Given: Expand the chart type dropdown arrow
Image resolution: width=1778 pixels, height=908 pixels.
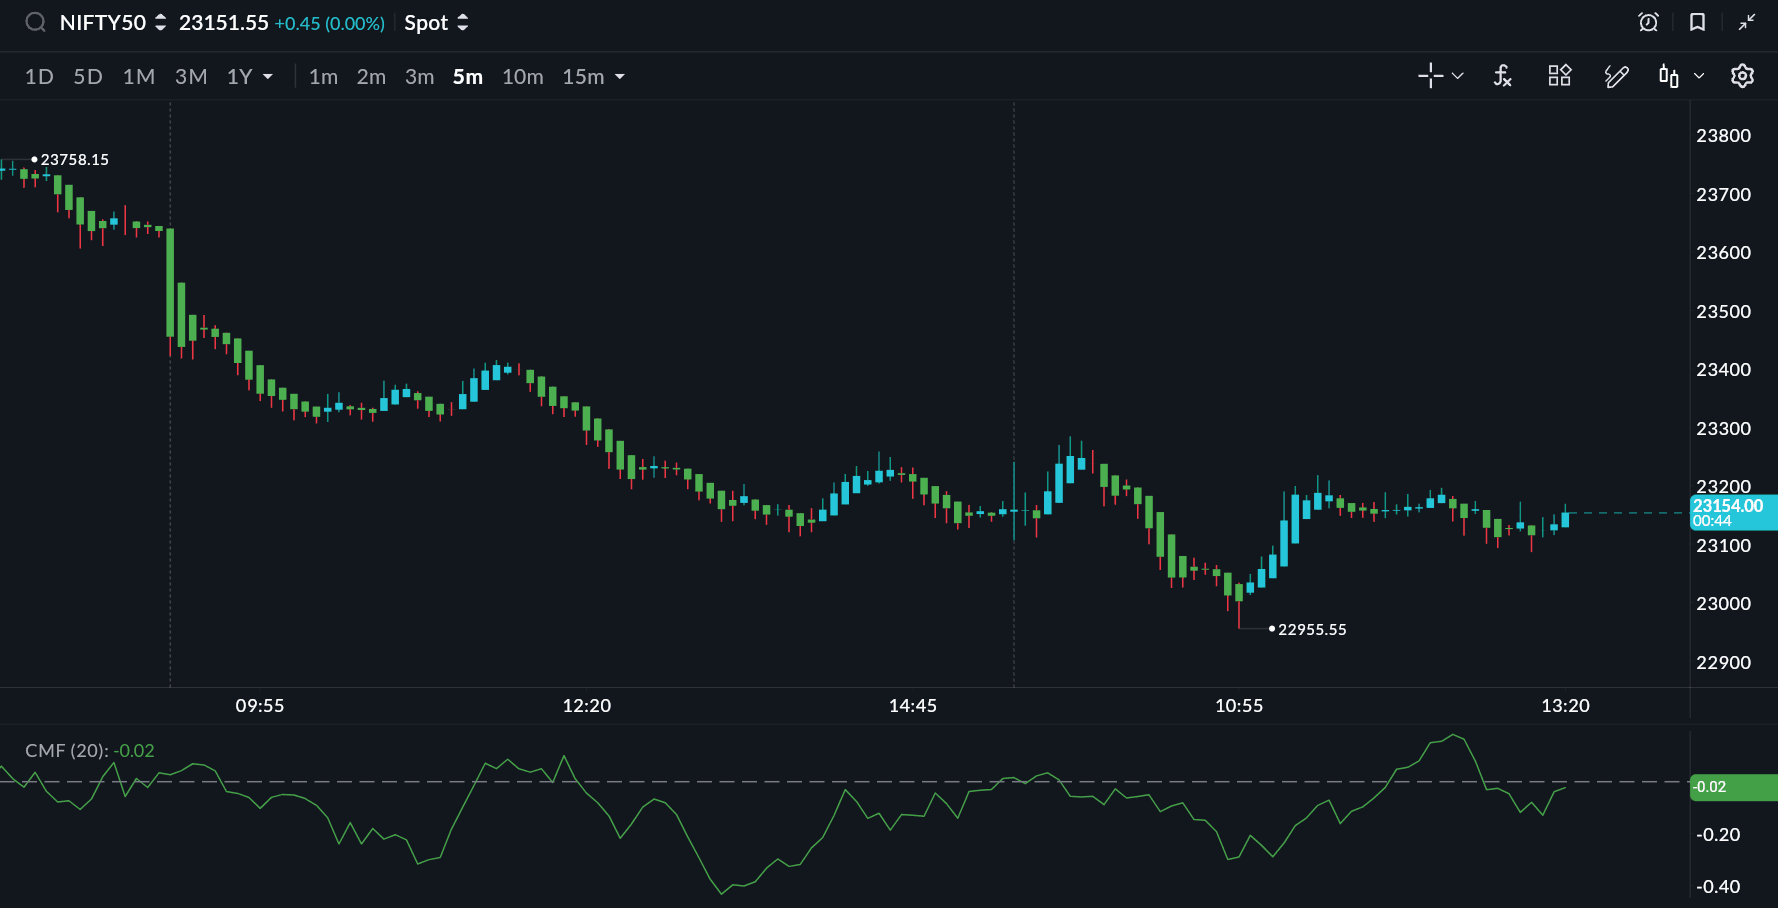Looking at the screenshot, I should point(1698,76).
